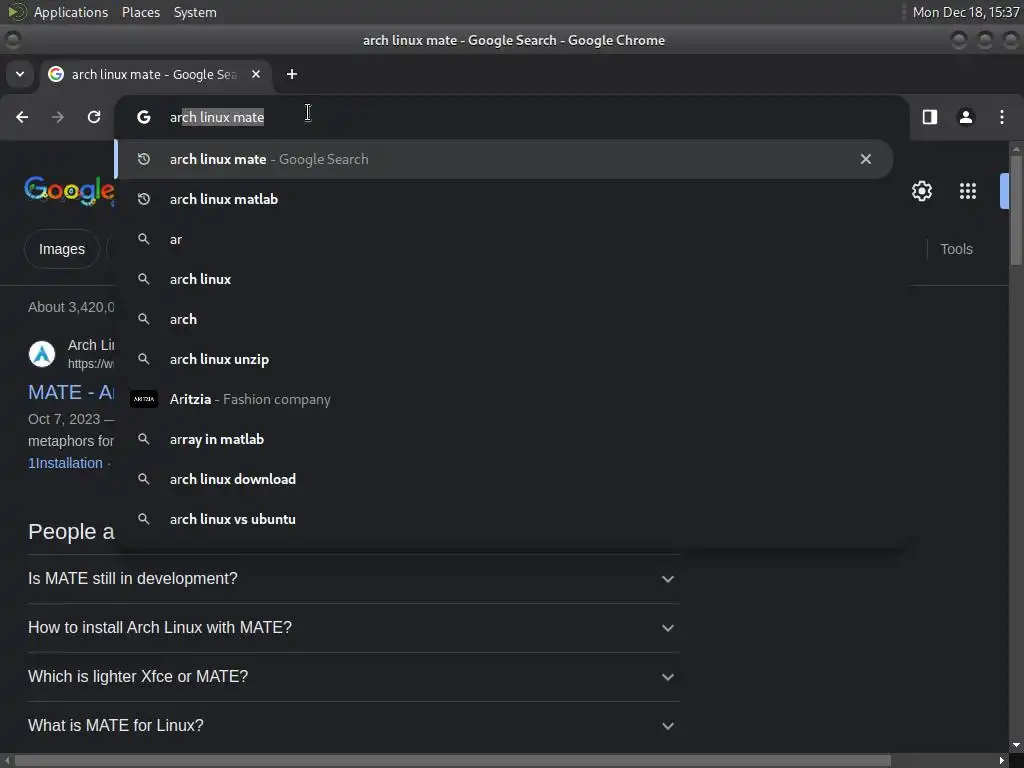This screenshot has width=1024, height=768.
Task: Select the arch linux mate suggestion
Action: (x=504, y=159)
